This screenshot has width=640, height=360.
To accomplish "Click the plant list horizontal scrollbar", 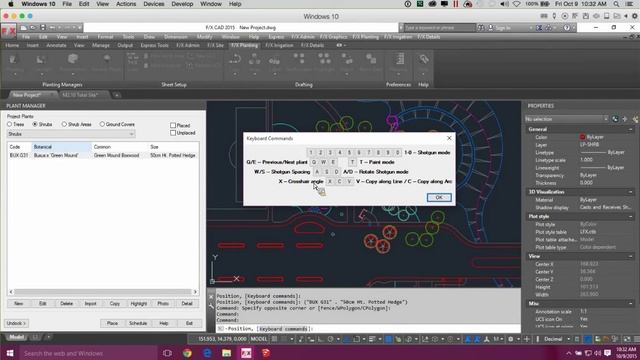I will click(103, 292).
